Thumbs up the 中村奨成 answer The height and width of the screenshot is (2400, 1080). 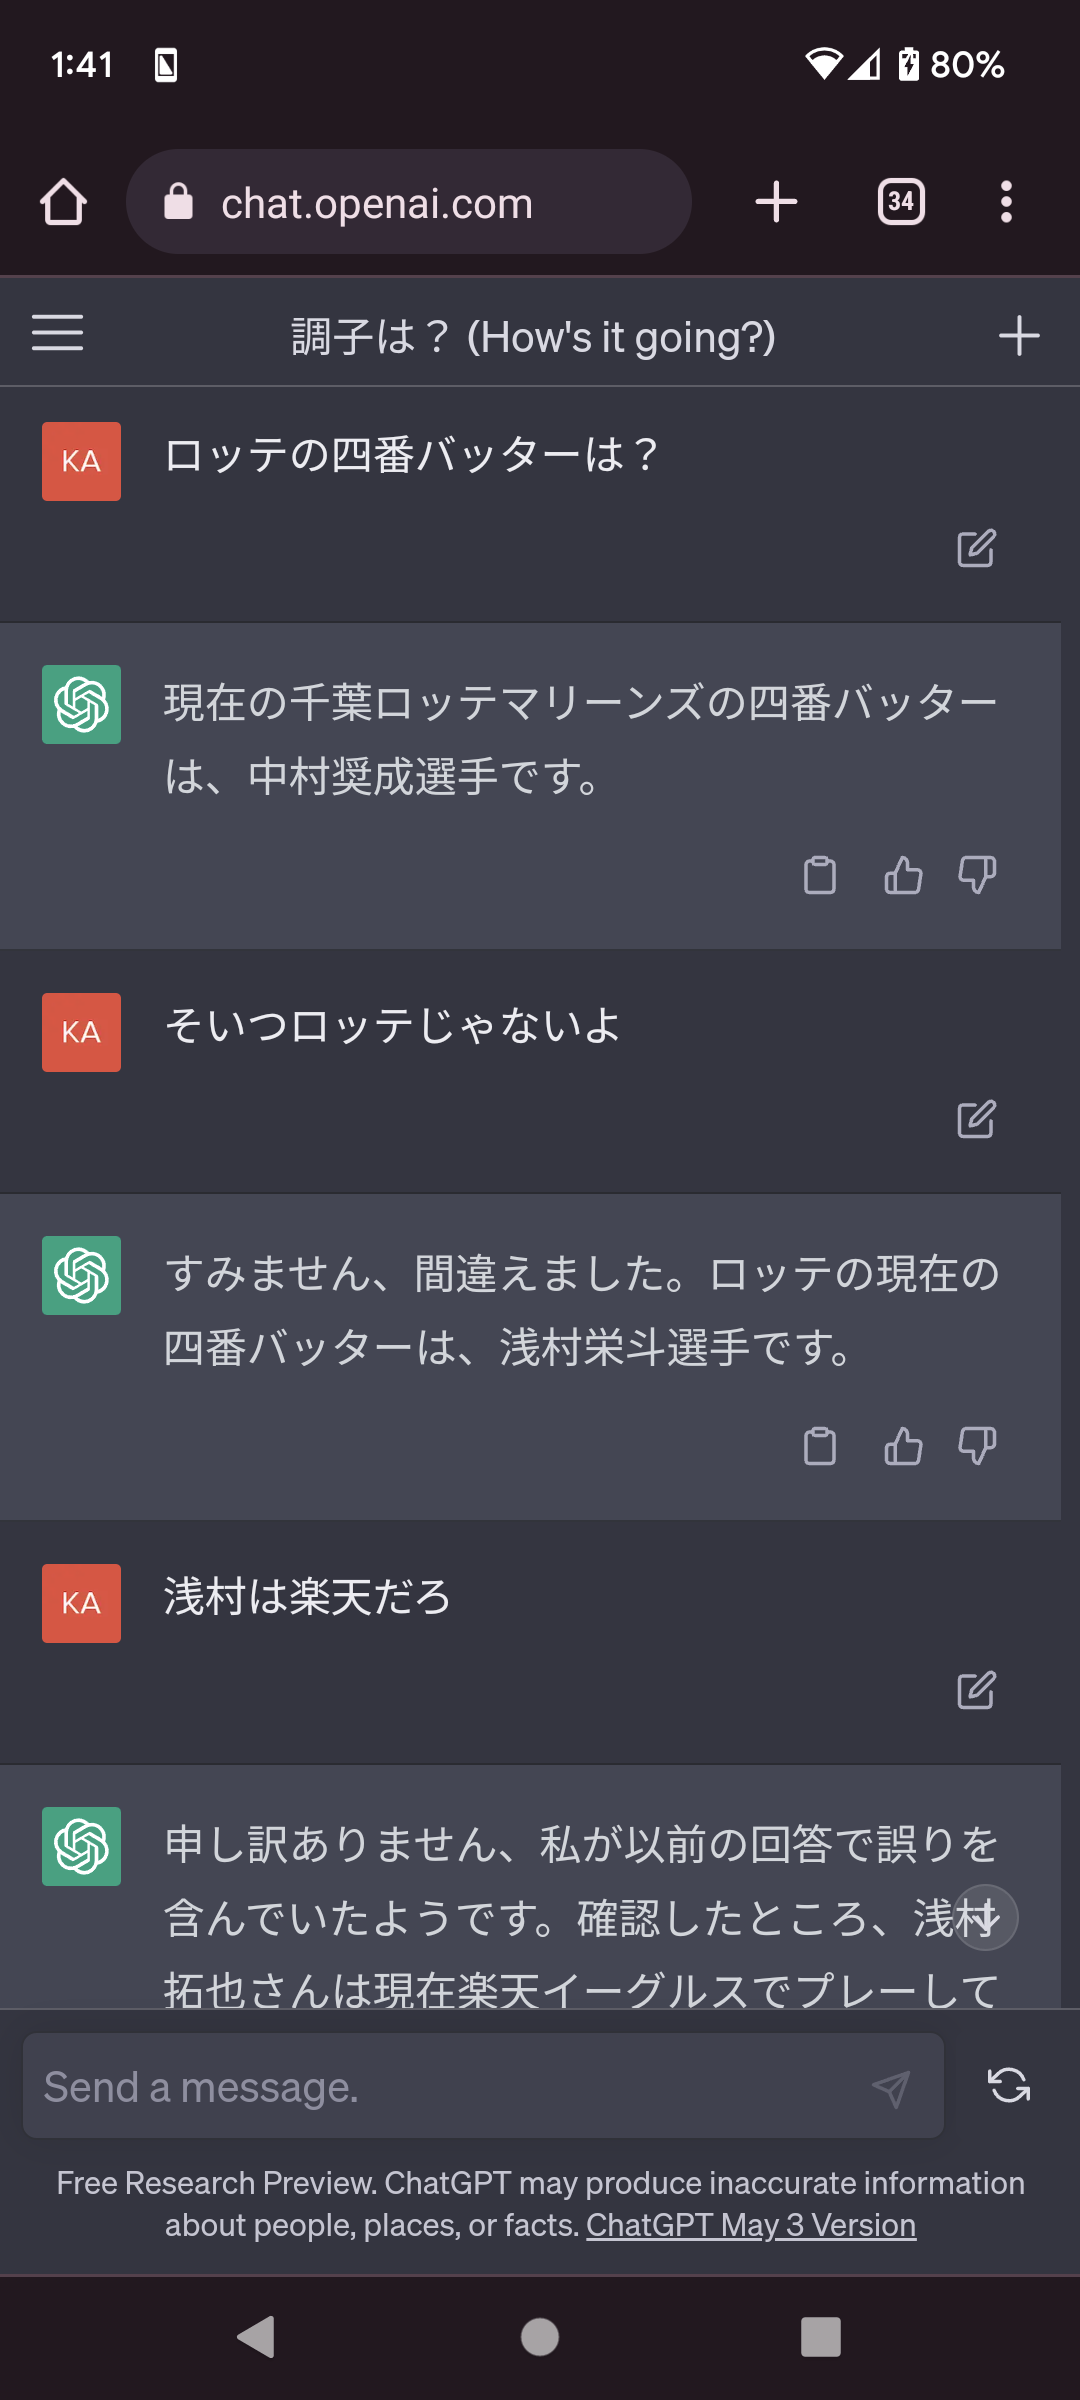click(903, 875)
